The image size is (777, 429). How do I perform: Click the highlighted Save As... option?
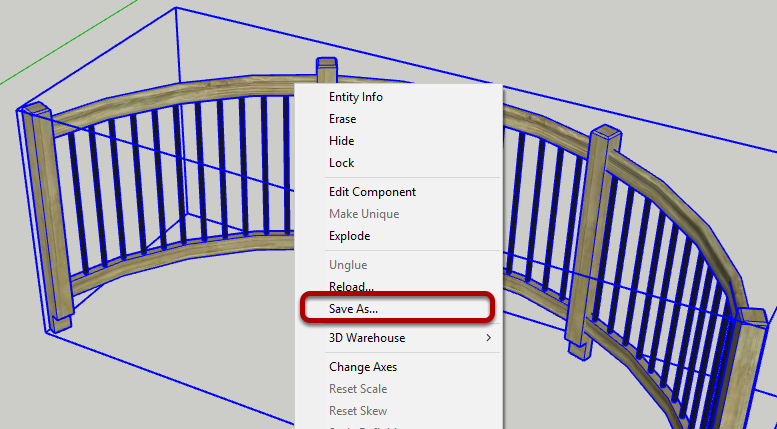pyautogui.click(x=354, y=309)
